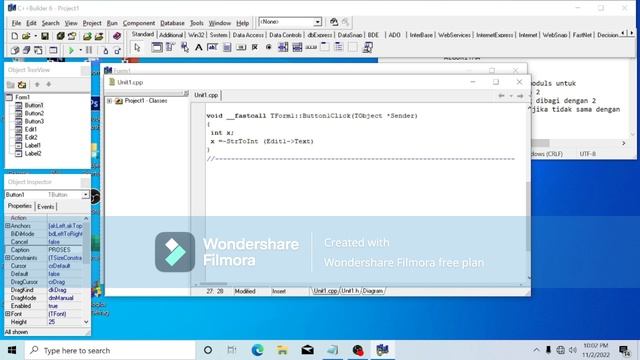Switch to the Events tab in Object Inspector

(46, 207)
